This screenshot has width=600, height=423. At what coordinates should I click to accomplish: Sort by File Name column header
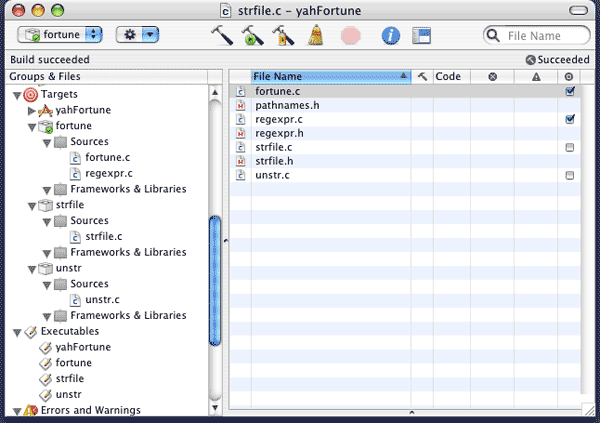pos(328,76)
